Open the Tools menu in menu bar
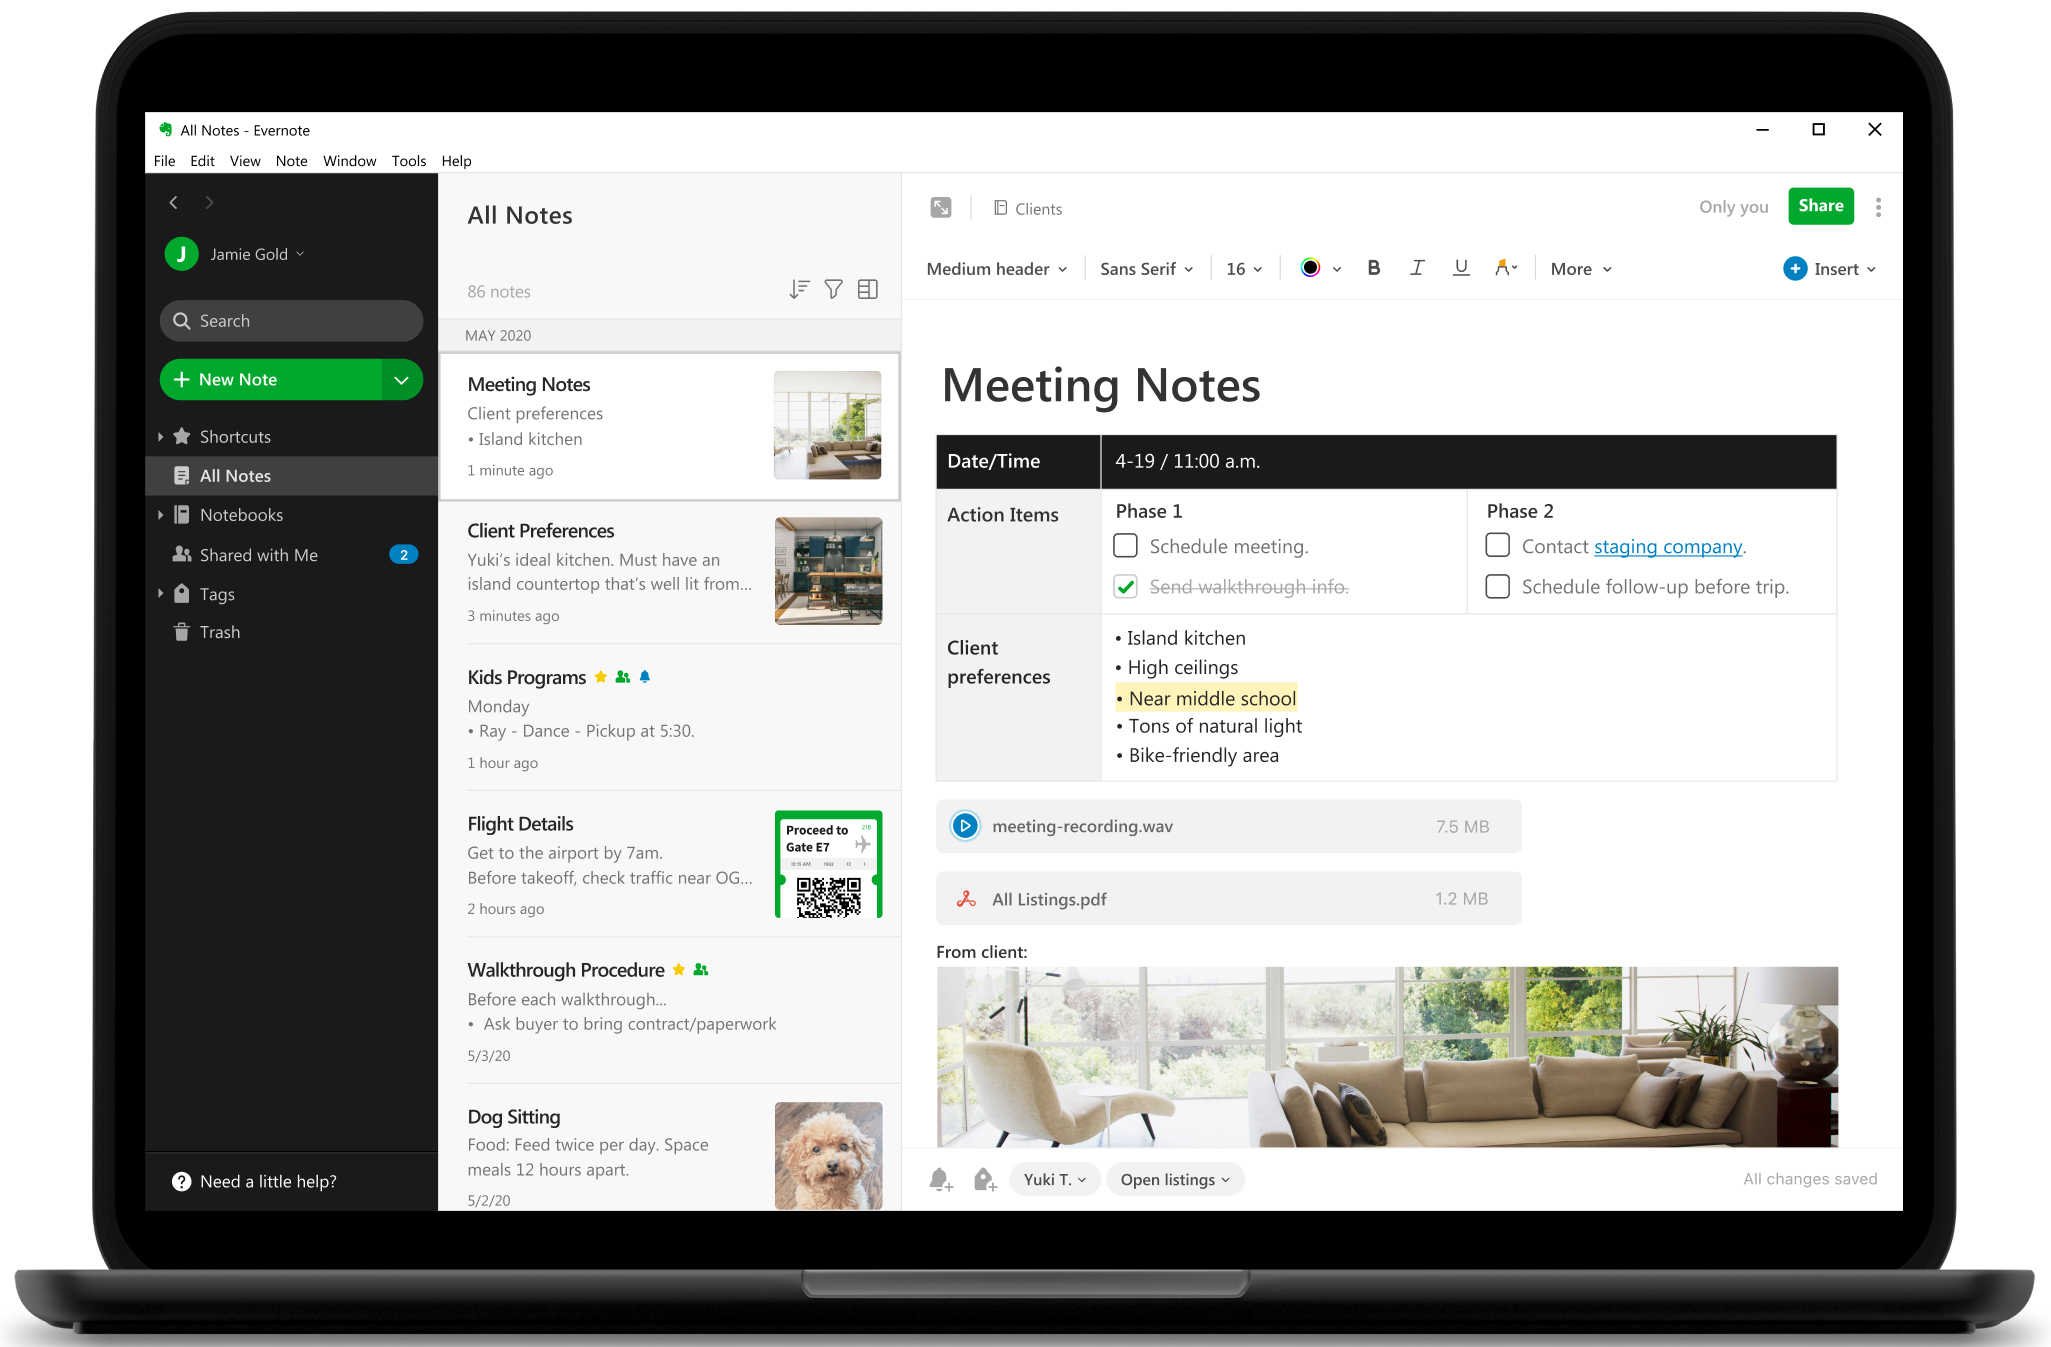 [x=409, y=161]
